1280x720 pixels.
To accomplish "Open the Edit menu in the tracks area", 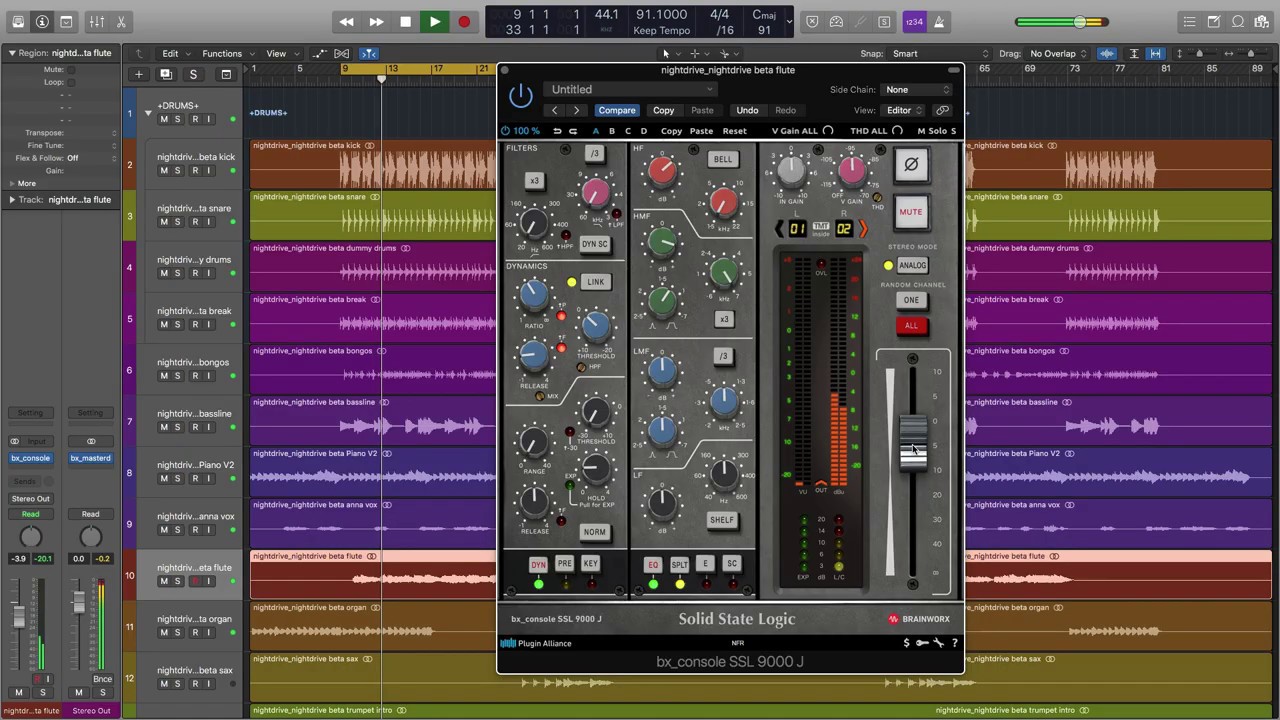I will (x=170, y=54).
